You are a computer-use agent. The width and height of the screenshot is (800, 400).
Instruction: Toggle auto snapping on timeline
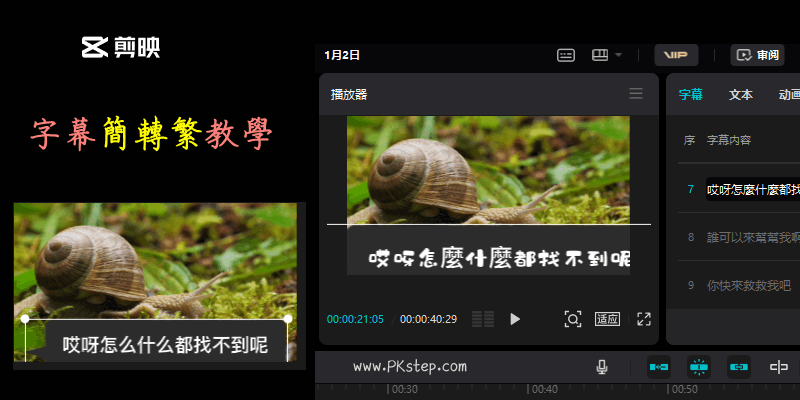tap(699, 367)
